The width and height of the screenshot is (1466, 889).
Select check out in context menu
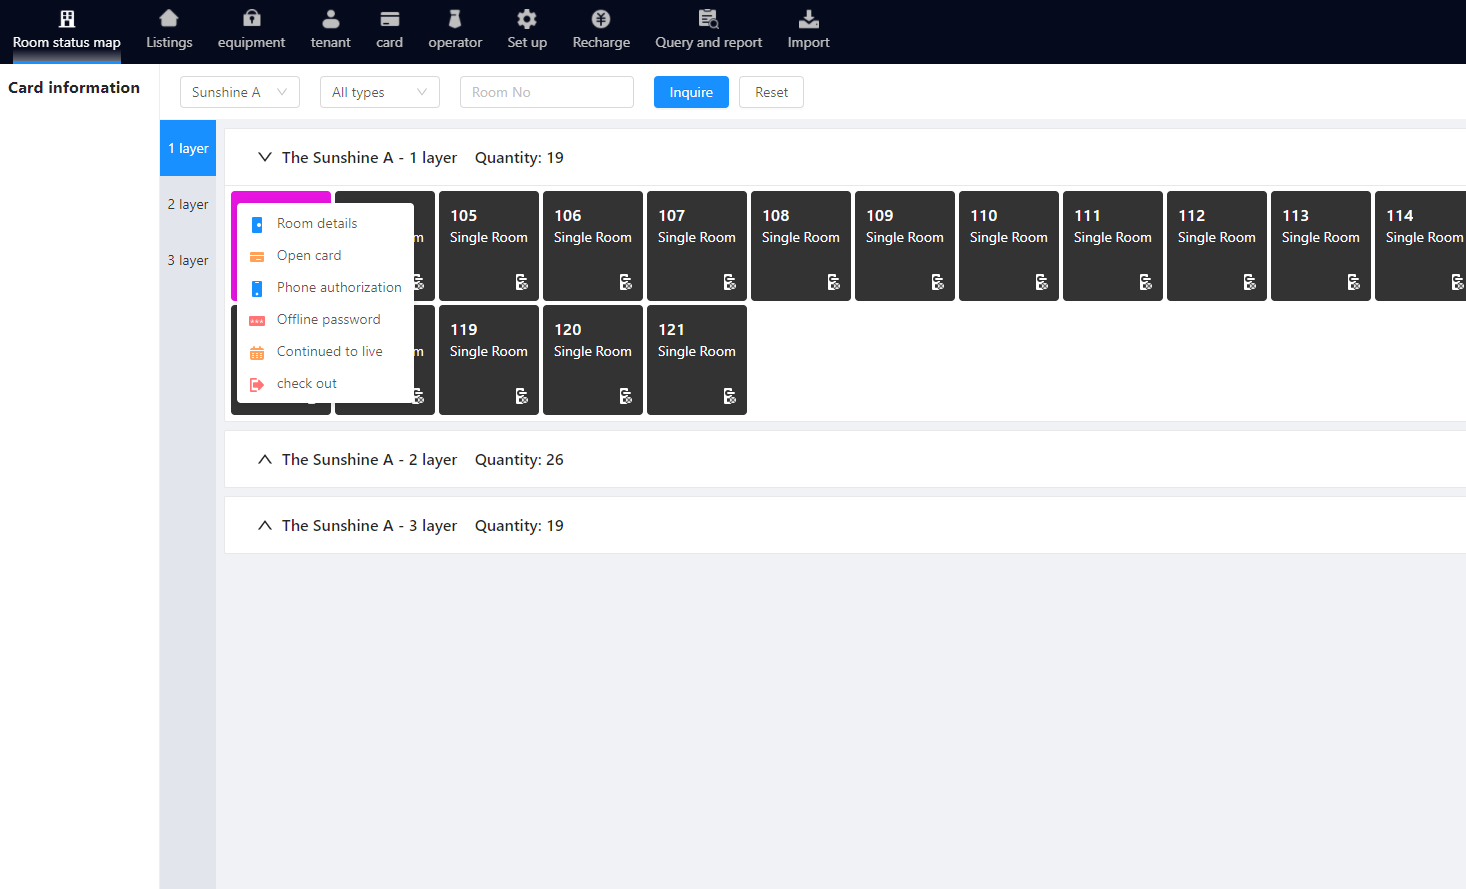coord(307,383)
